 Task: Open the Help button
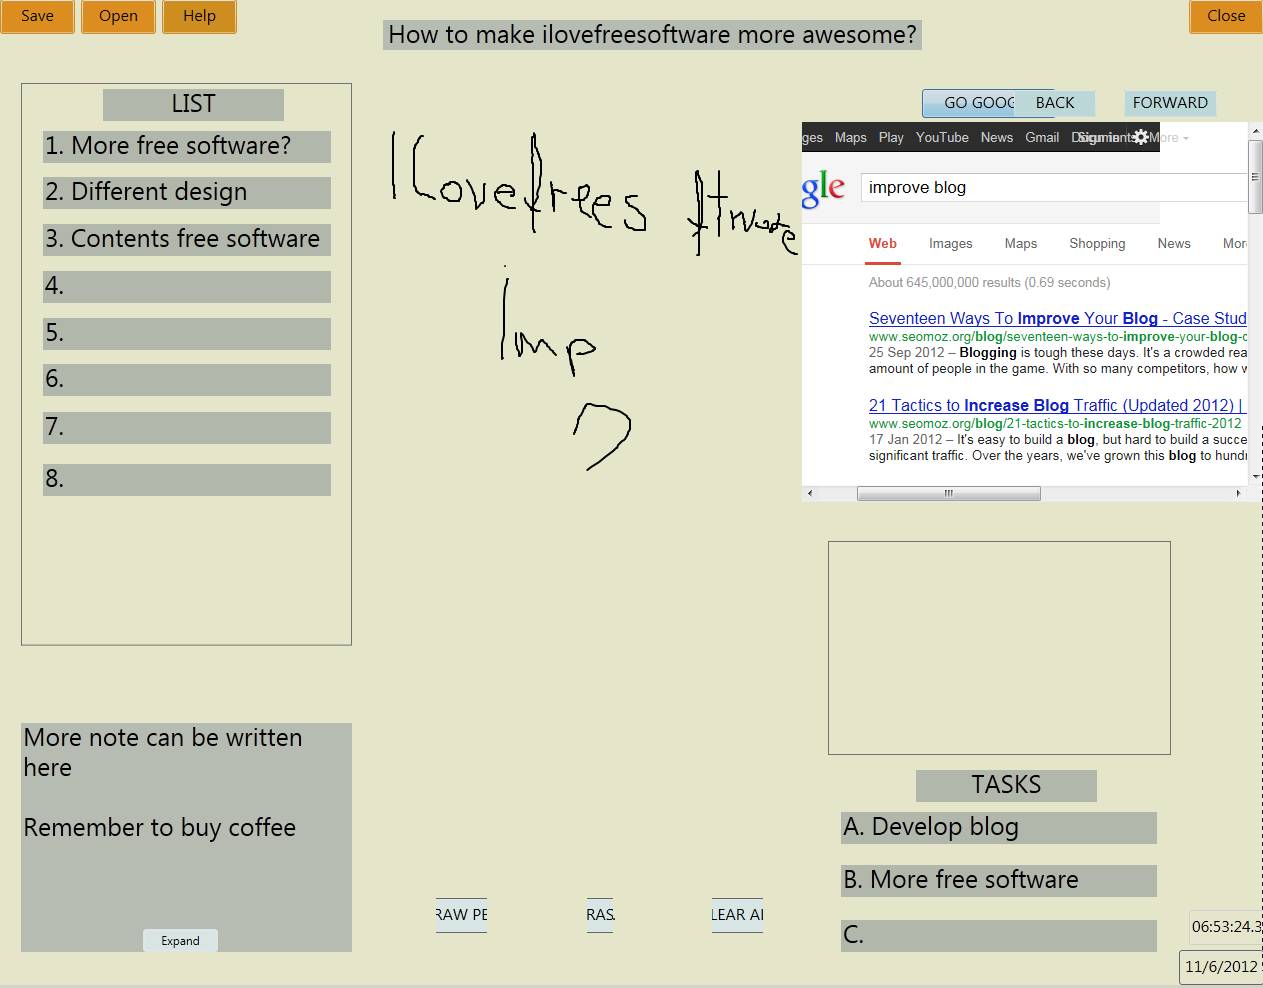pos(199,16)
